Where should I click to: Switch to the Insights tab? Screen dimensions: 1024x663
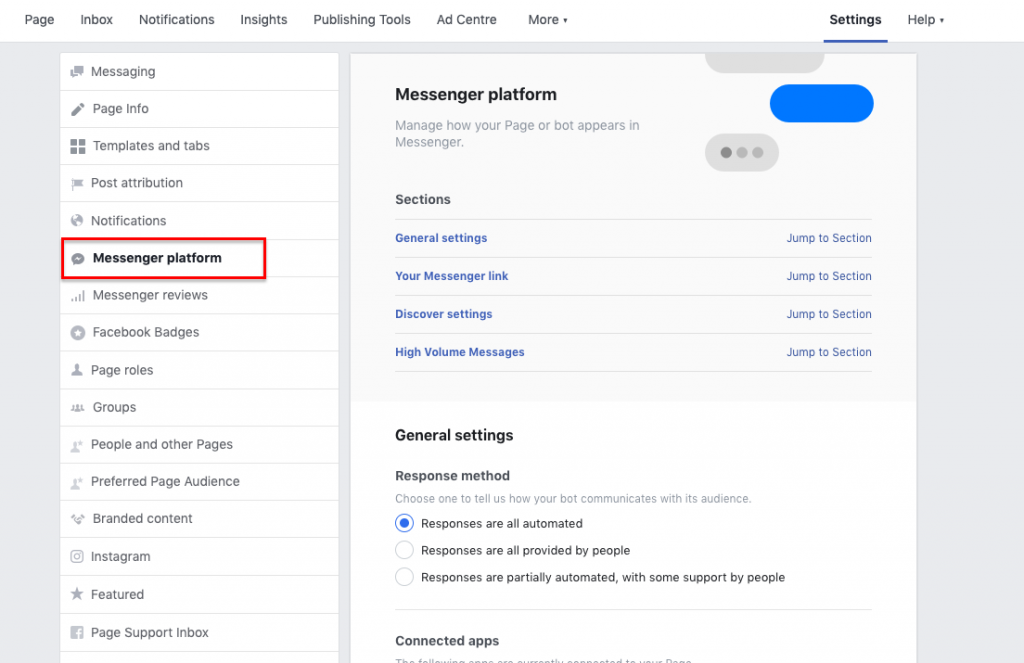pos(264,20)
